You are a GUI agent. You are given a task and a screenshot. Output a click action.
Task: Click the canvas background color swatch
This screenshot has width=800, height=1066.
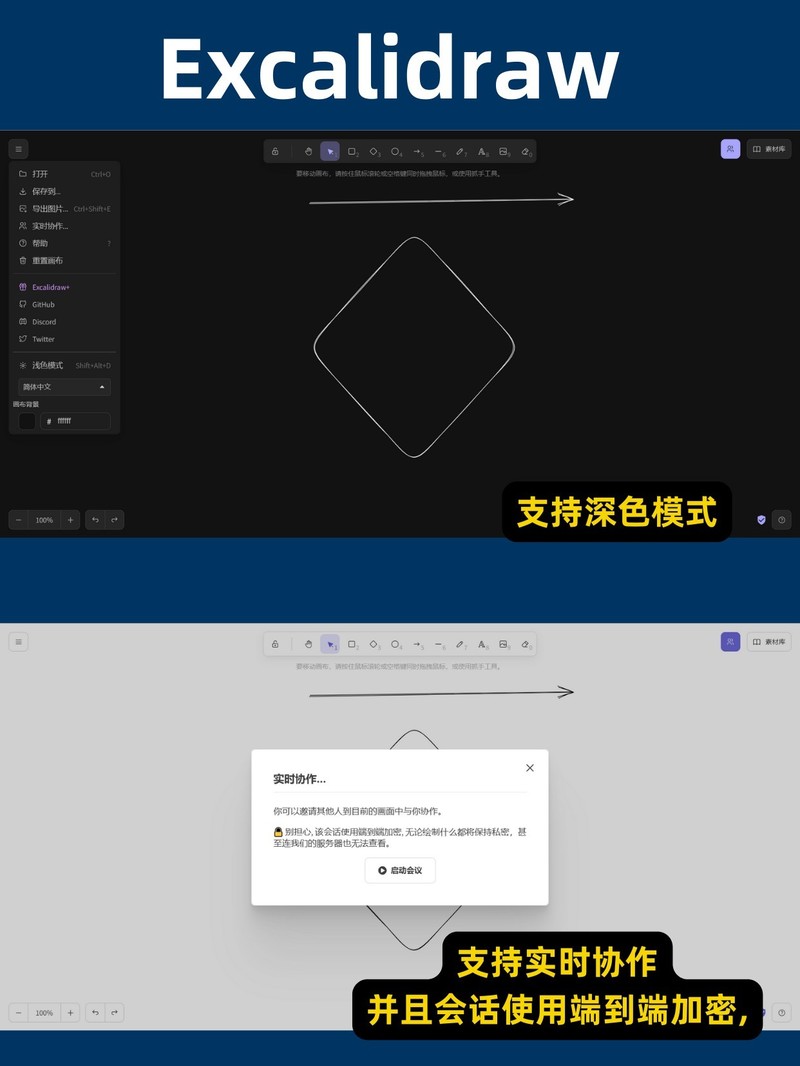27,421
